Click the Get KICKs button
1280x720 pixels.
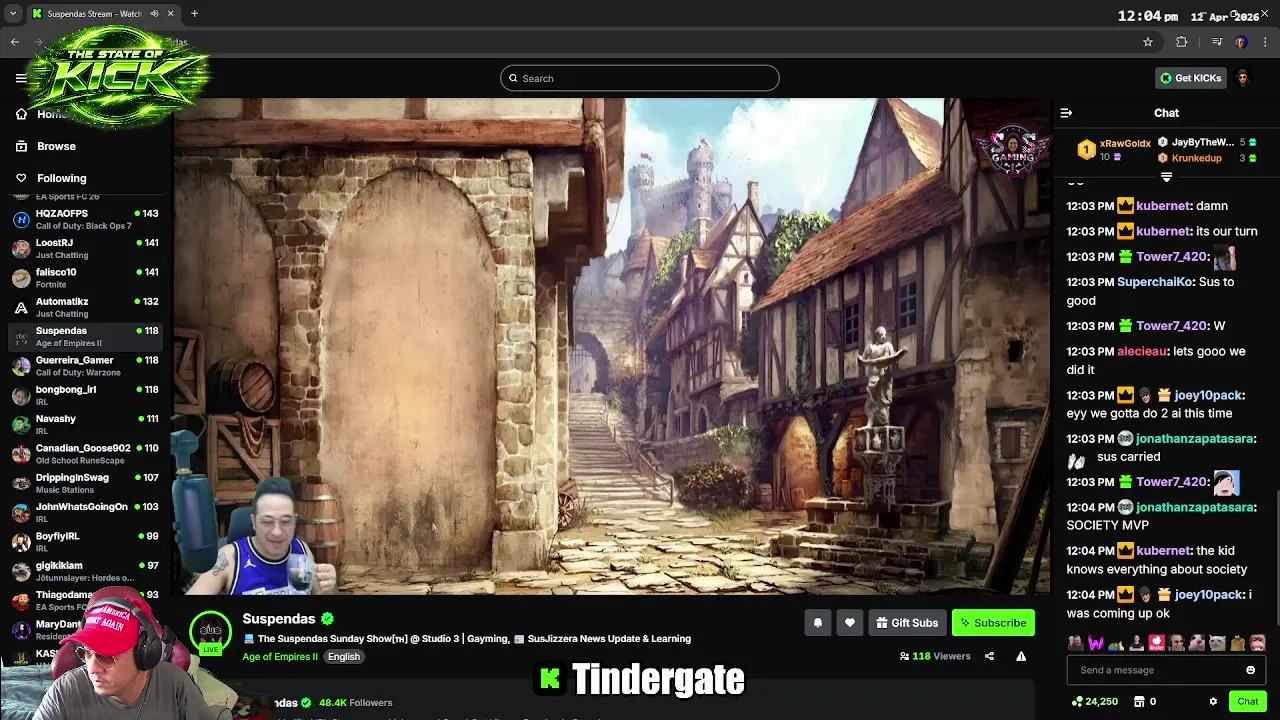click(x=1190, y=78)
